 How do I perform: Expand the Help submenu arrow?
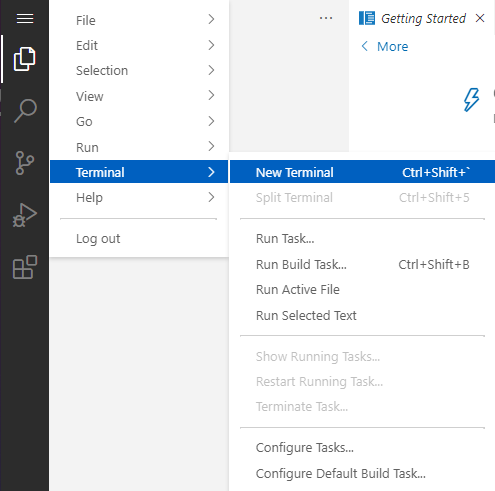click(x=211, y=197)
